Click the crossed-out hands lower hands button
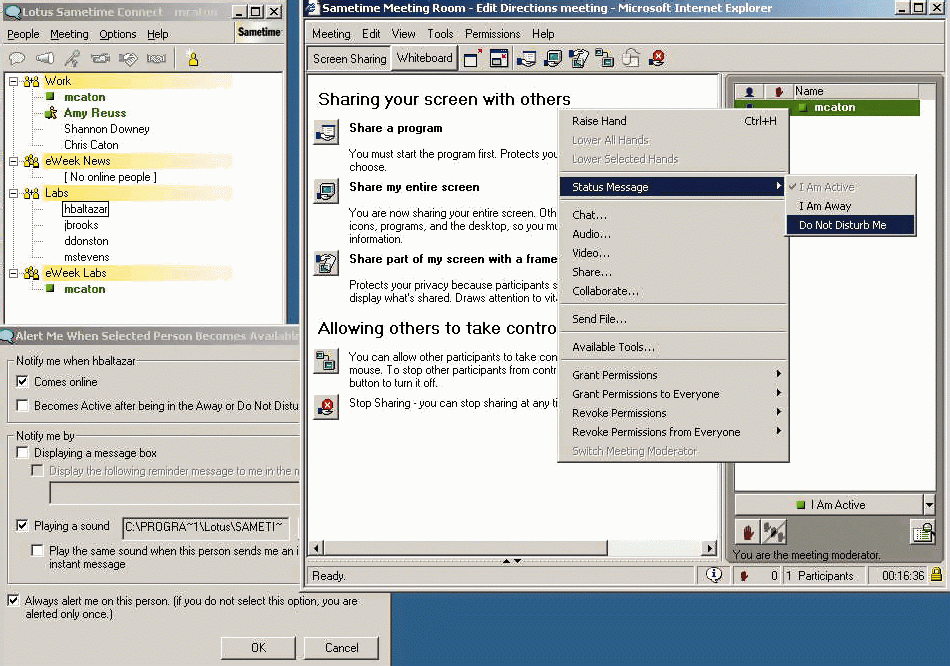This screenshot has height=666, width=950. pos(774,533)
